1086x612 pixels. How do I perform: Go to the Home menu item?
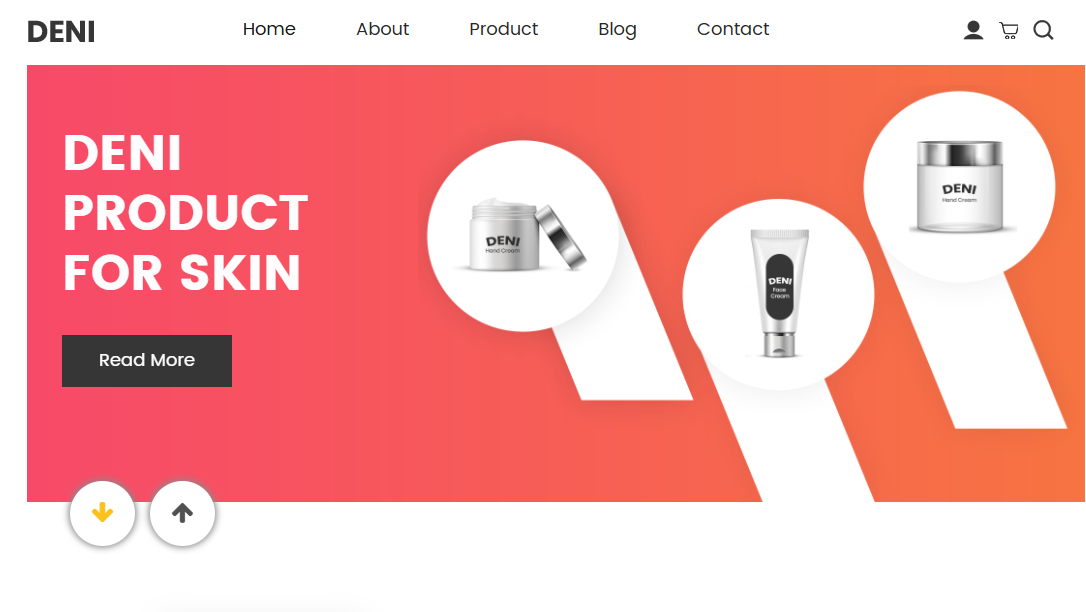[269, 29]
